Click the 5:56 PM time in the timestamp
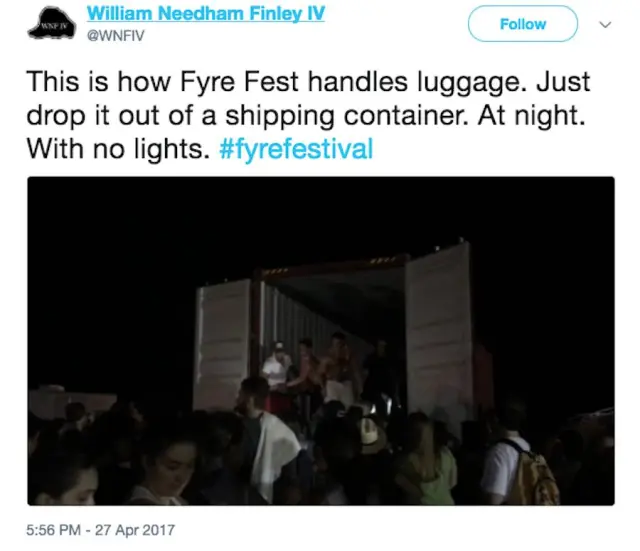This screenshot has width=640, height=551. pyautogui.click(x=53, y=530)
